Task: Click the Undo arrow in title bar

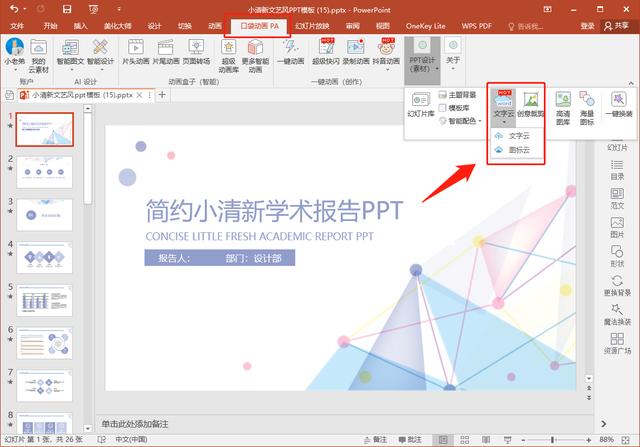Action: click(14, 9)
